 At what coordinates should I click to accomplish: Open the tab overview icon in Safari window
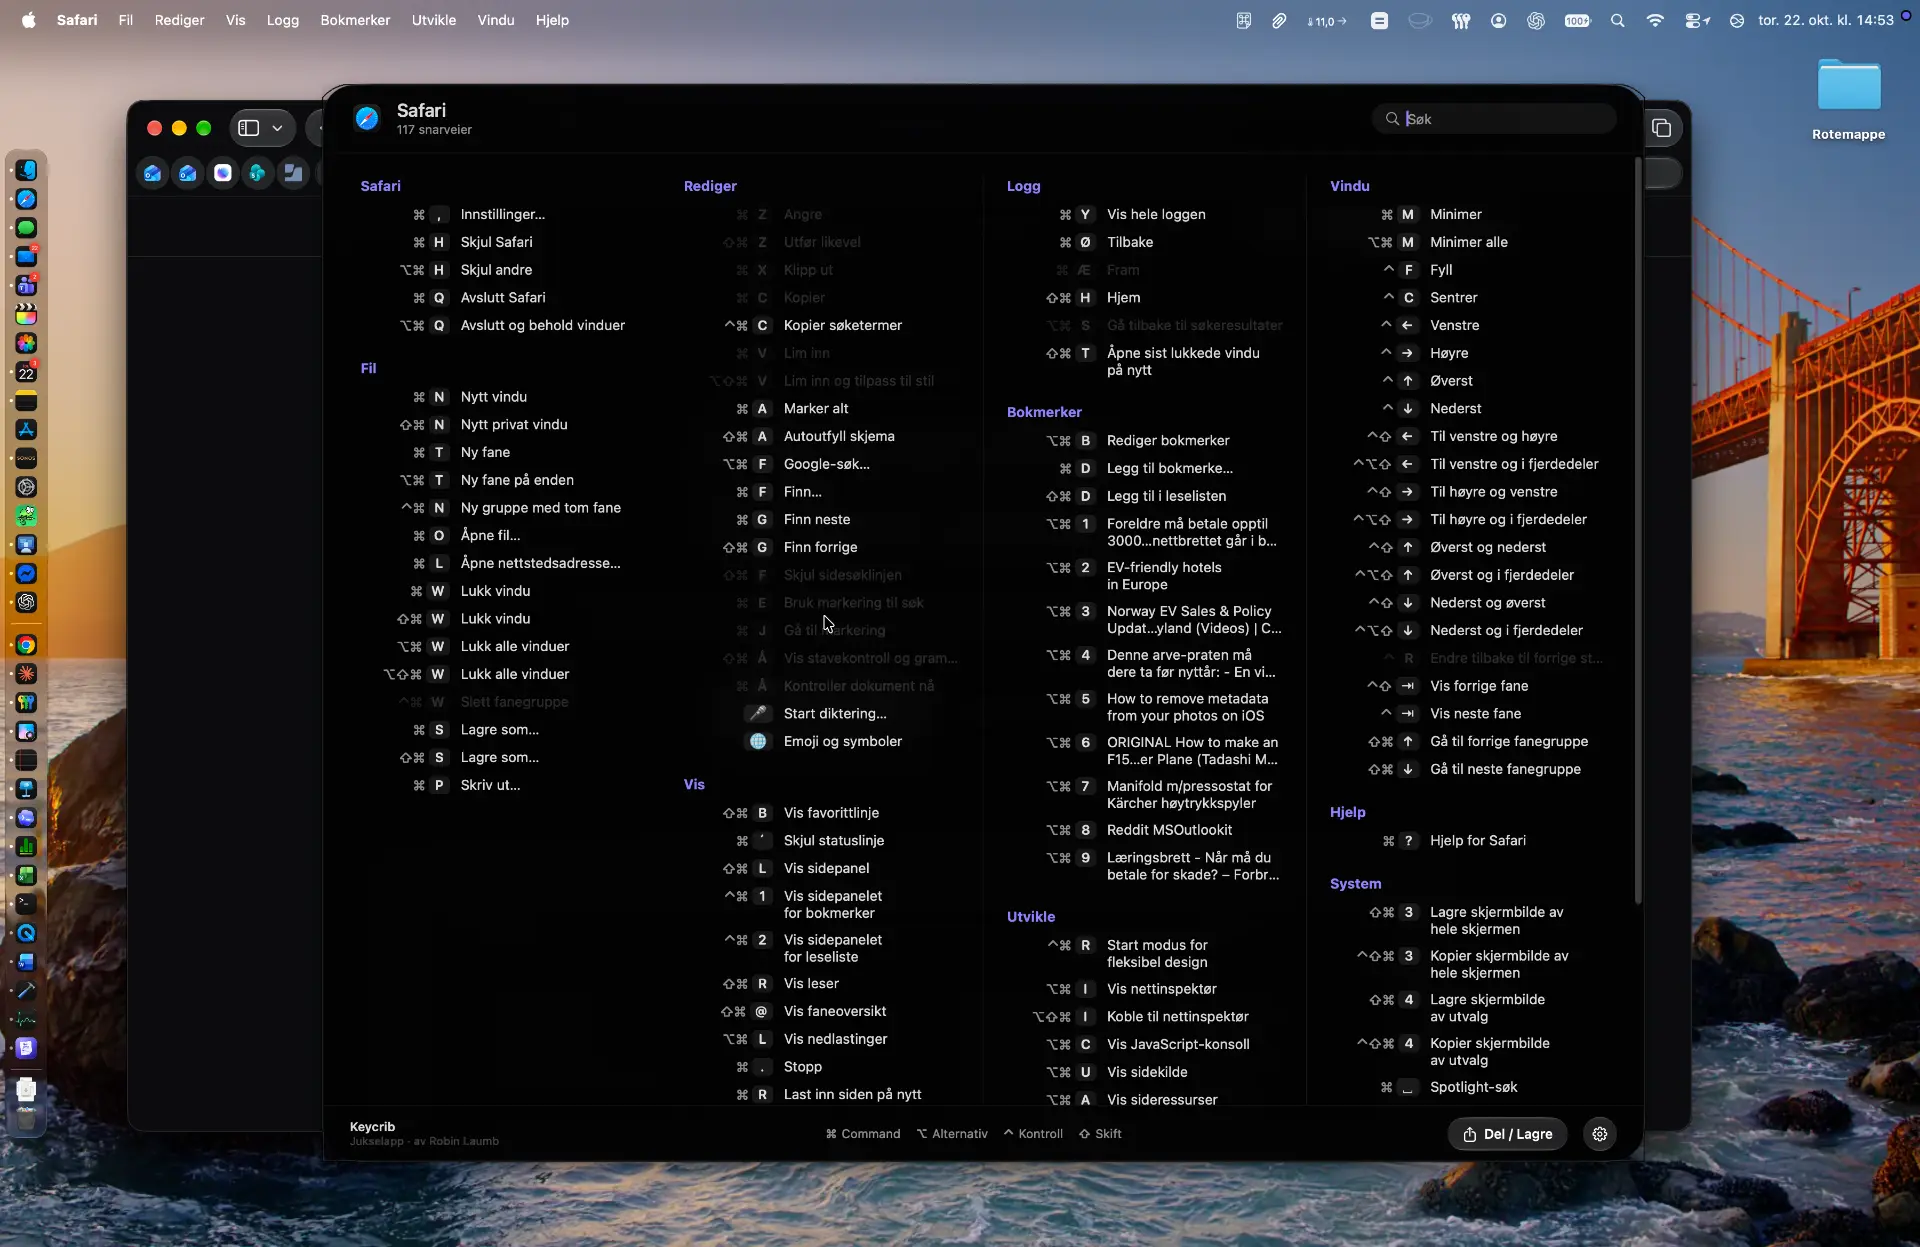[x=1661, y=128]
